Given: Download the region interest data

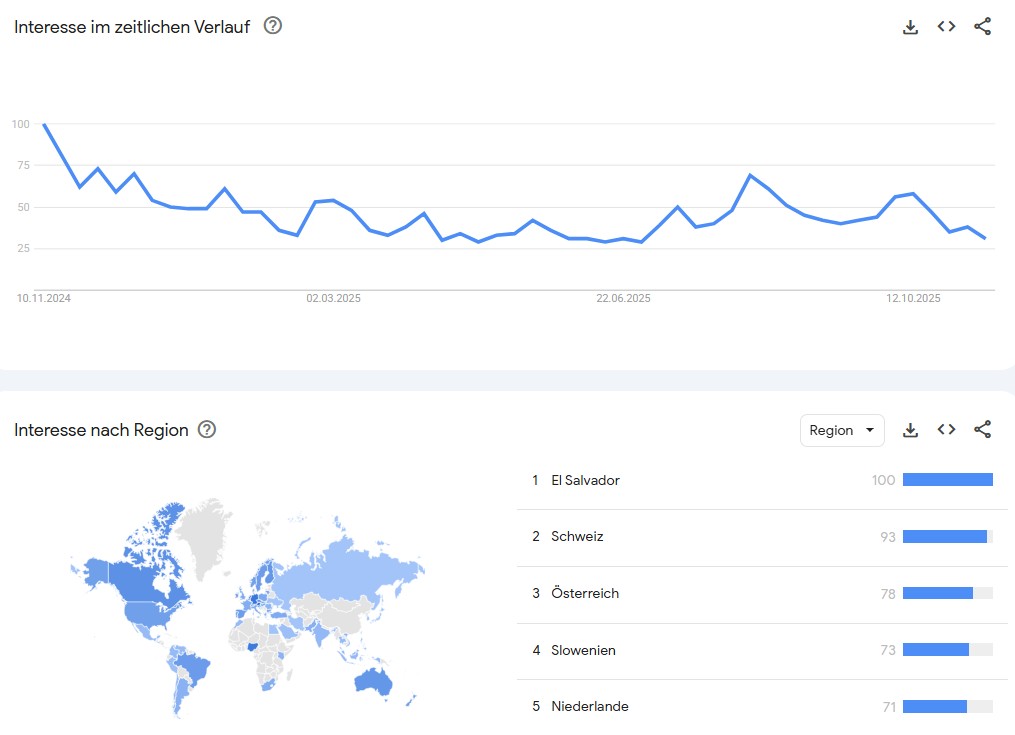Looking at the screenshot, I should click(x=910, y=430).
